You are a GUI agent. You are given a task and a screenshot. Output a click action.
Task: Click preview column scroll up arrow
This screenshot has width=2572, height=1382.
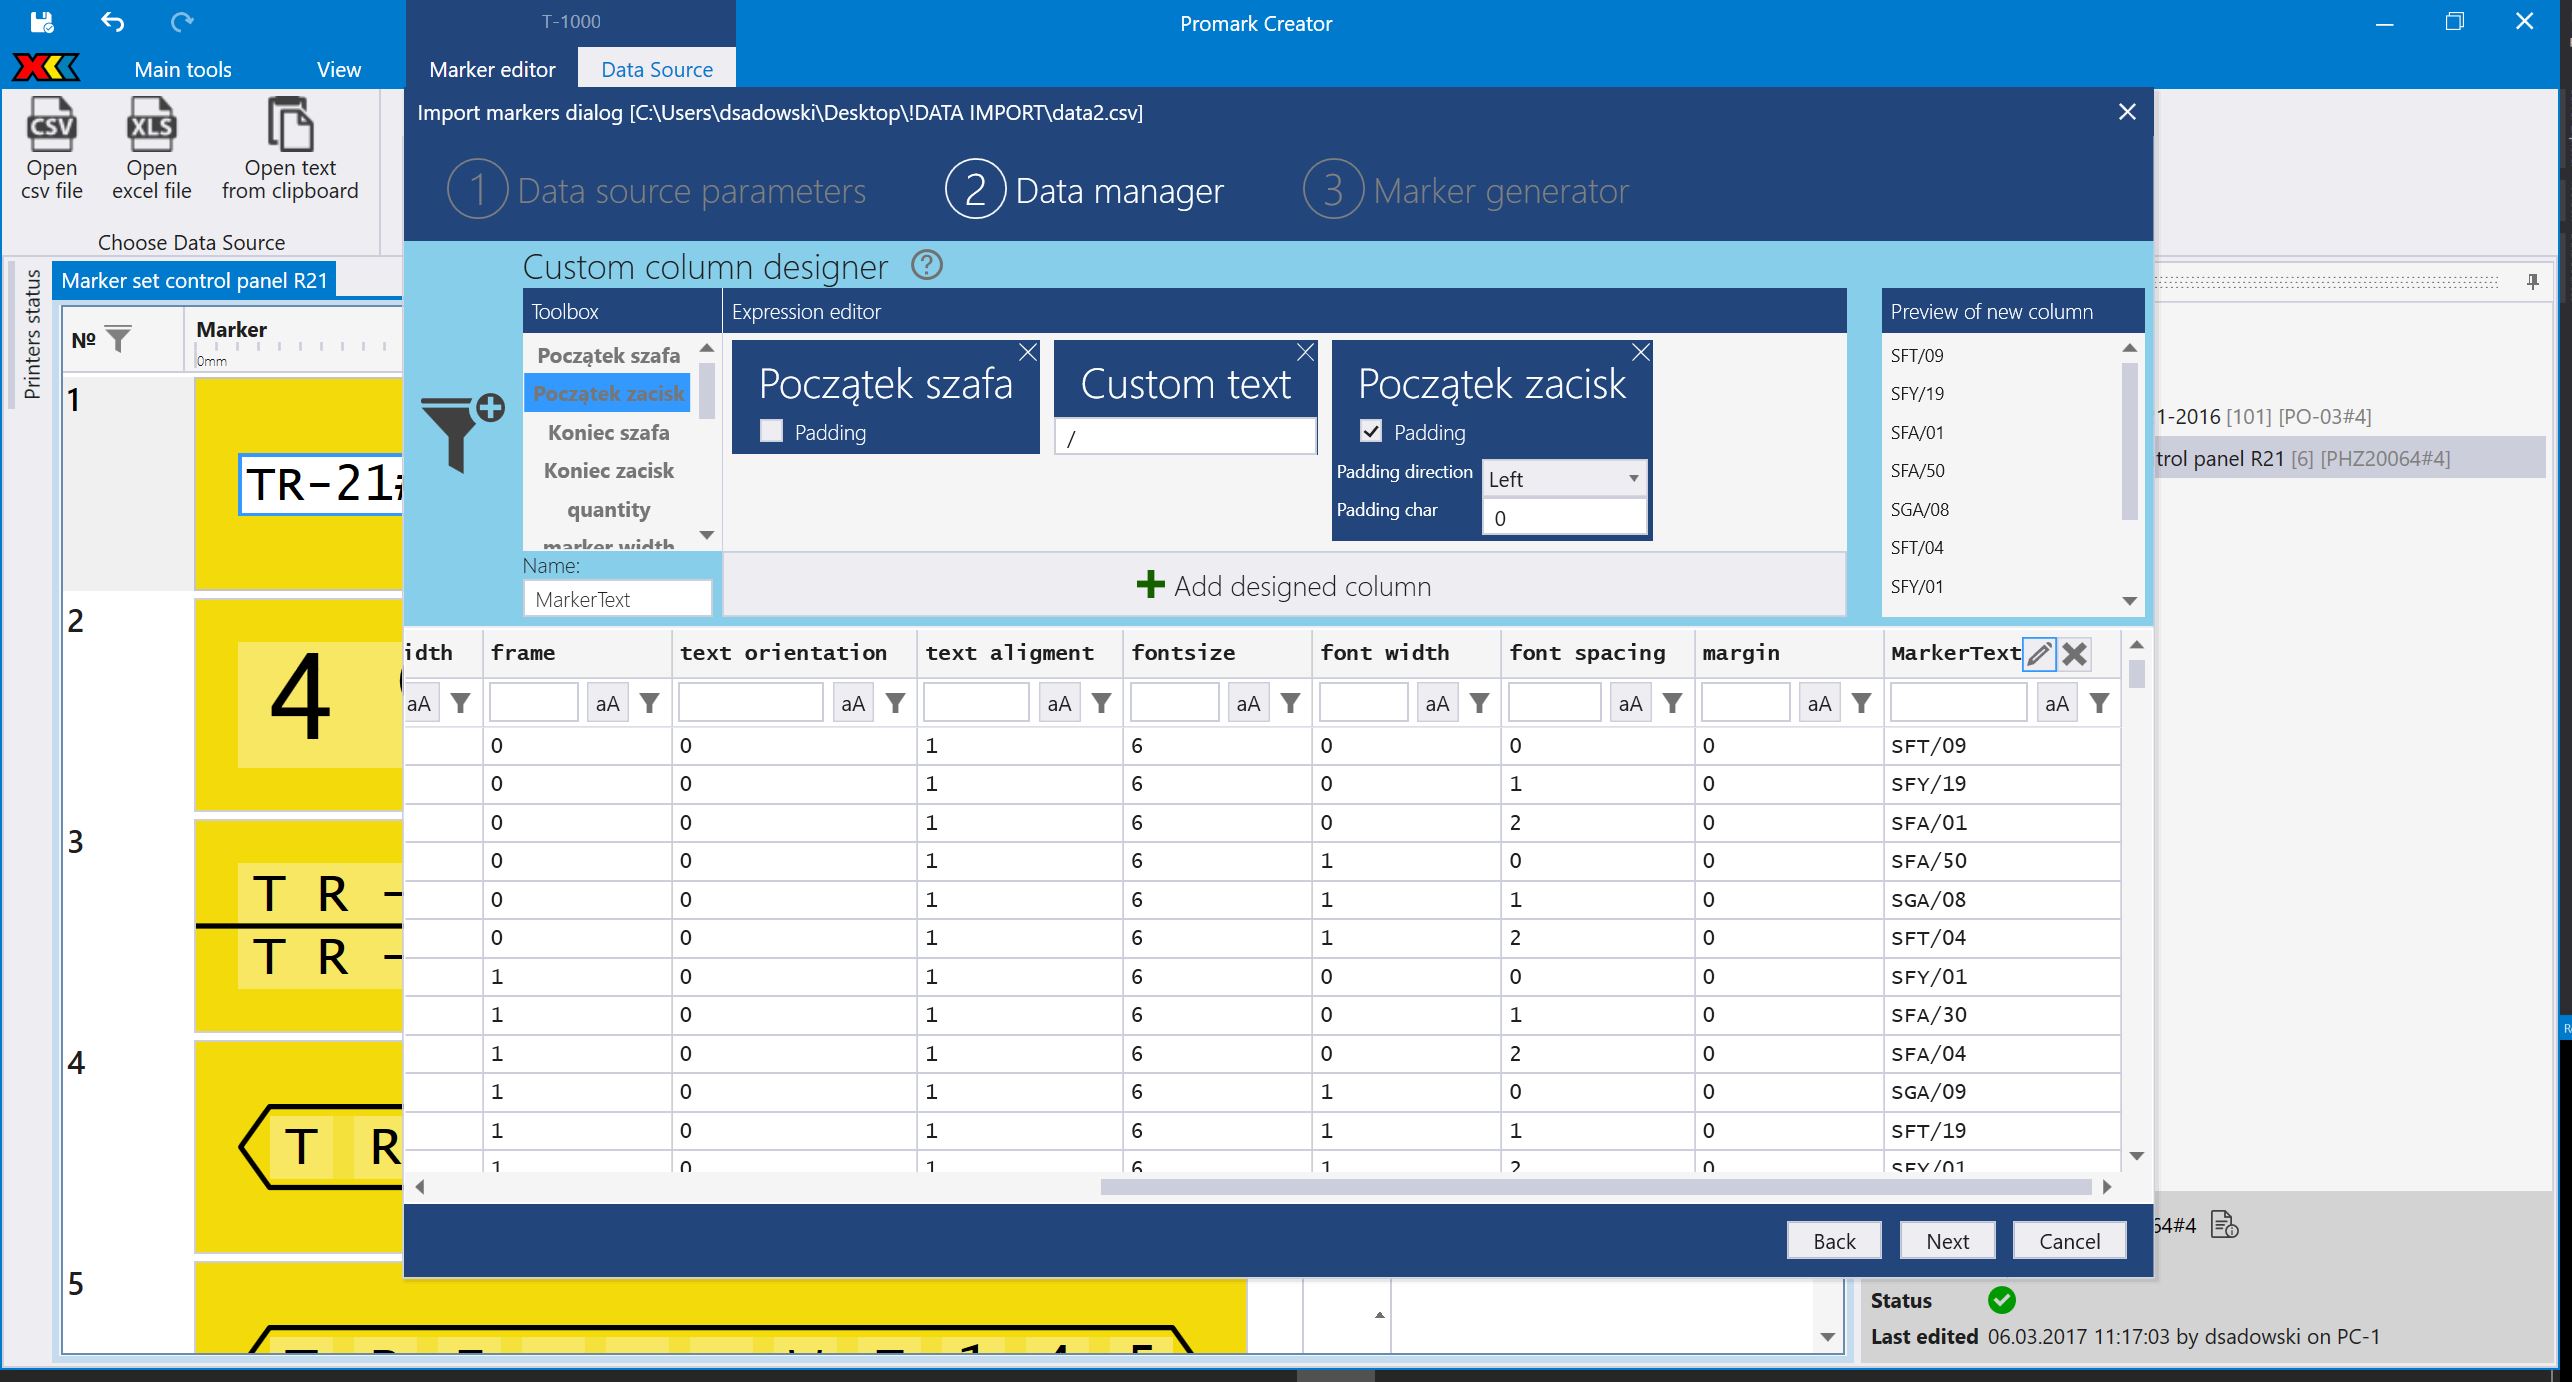click(x=2129, y=348)
